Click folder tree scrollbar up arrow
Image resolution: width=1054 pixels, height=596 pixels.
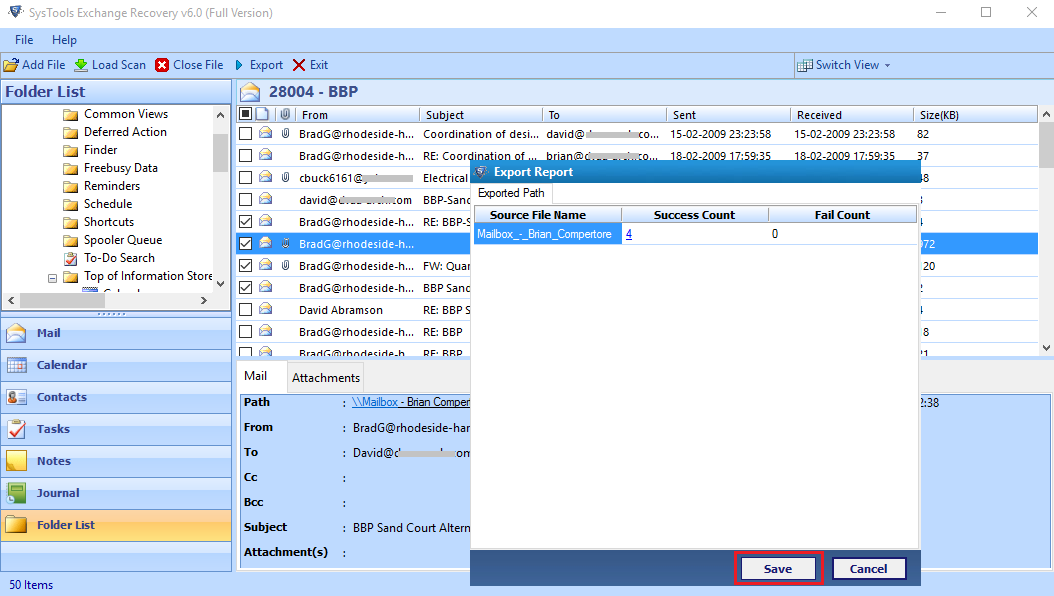(220, 115)
